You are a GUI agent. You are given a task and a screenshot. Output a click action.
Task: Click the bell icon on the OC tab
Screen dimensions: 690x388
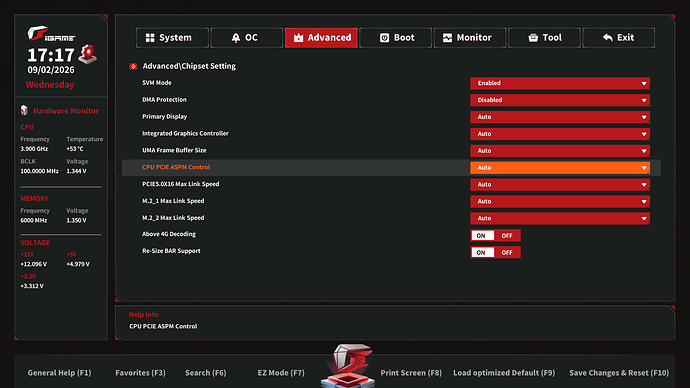point(236,38)
